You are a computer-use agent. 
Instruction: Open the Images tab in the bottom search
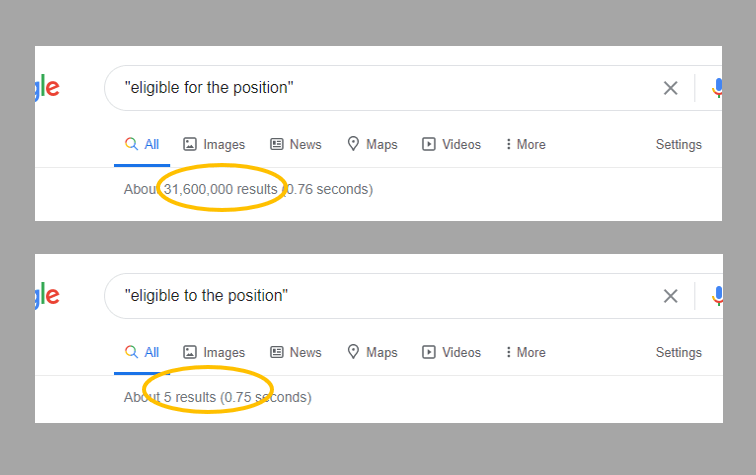[214, 352]
